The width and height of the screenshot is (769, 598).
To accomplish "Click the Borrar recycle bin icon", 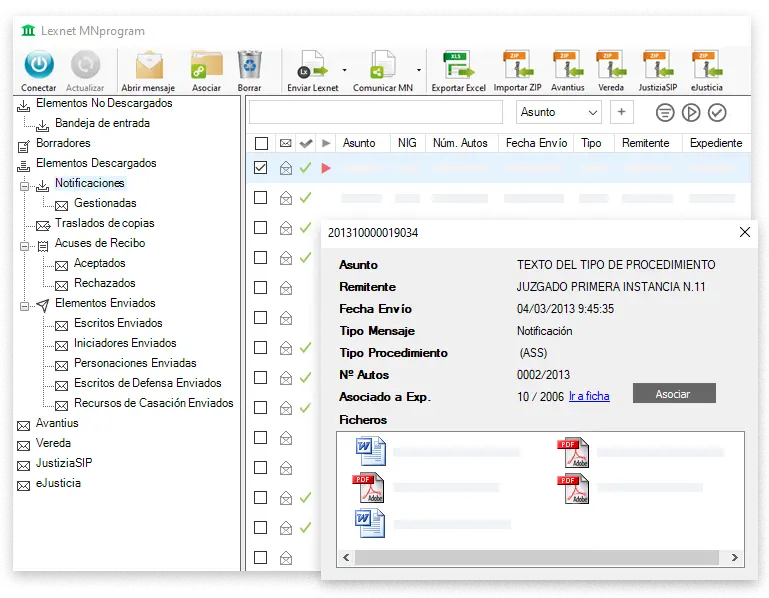I will coord(249,66).
